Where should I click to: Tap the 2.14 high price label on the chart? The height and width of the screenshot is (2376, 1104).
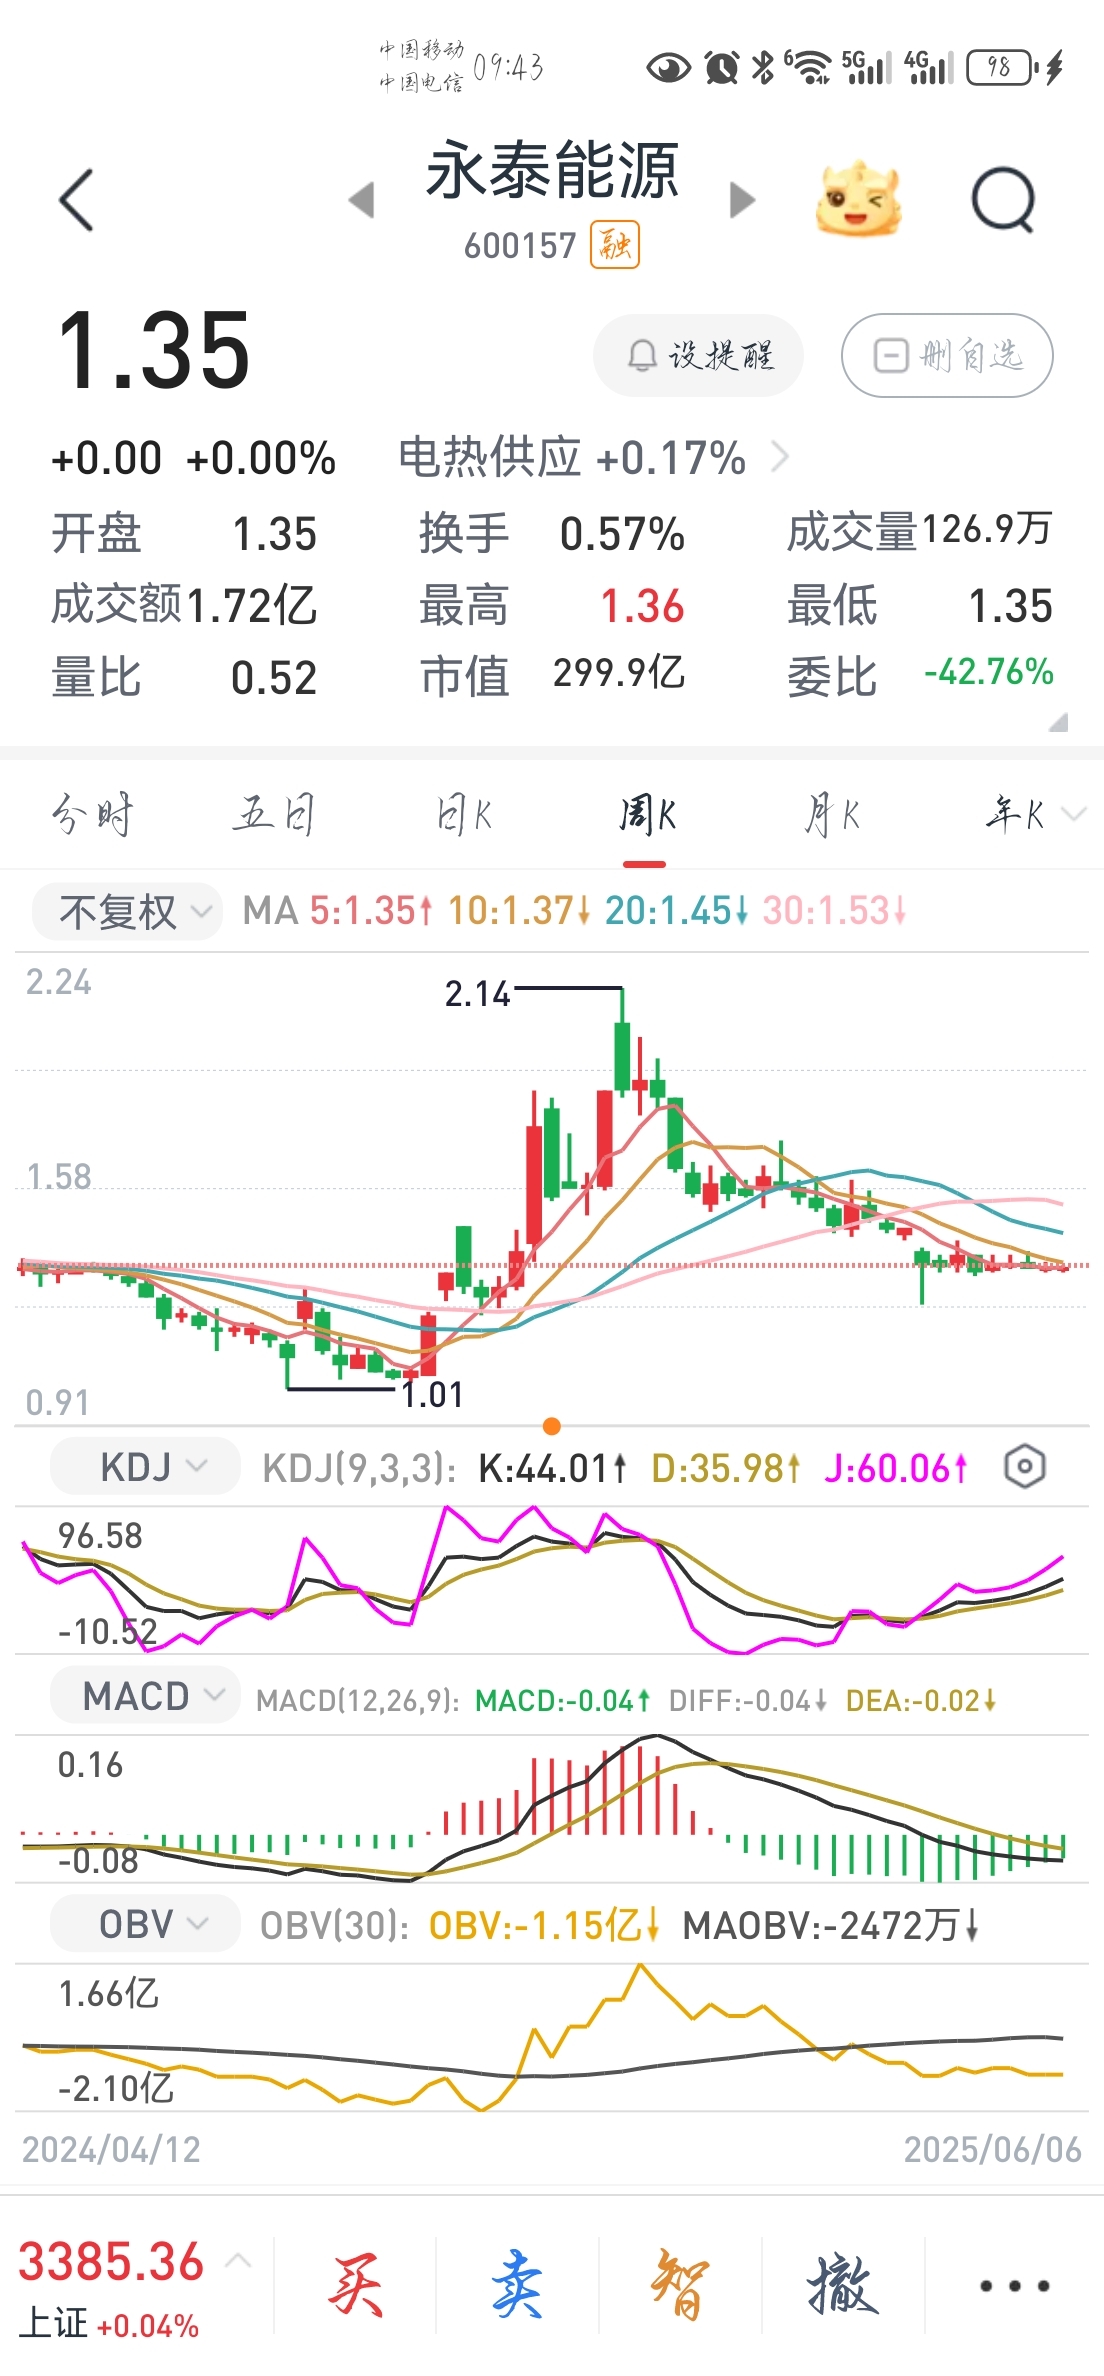click(x=477, y=994)
